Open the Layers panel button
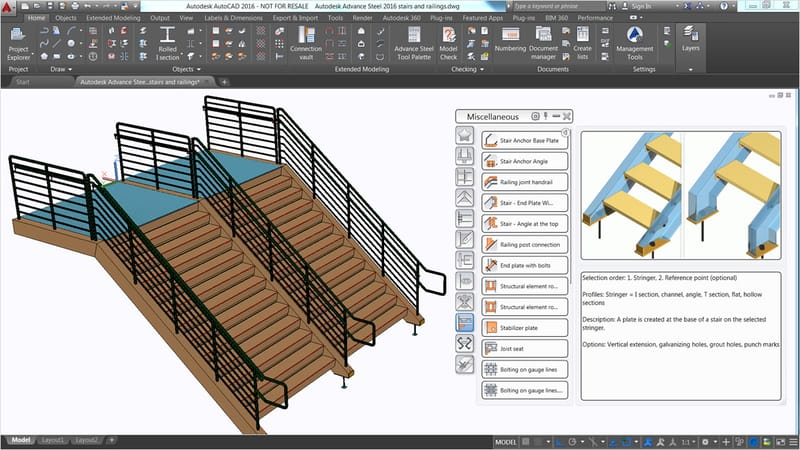Image resolution: width=800 pixels, height=450 pixels. 690,39
